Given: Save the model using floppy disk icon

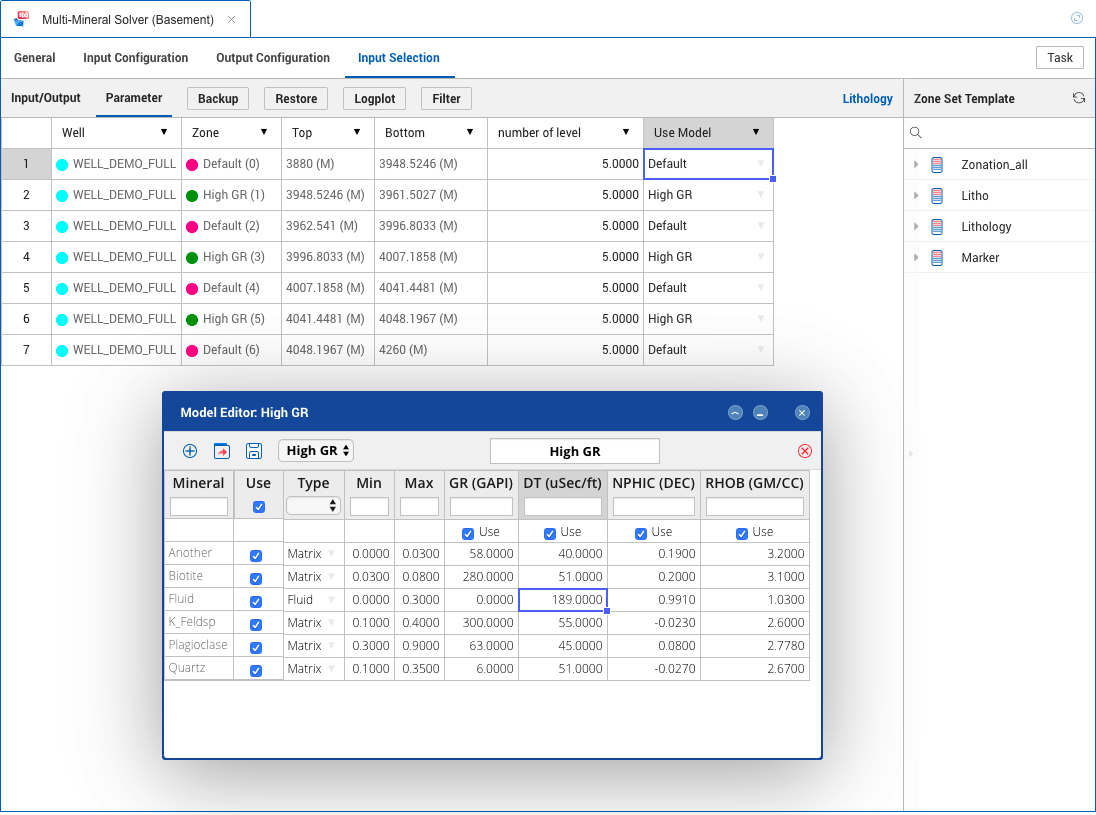Looking at the screenshot, I should click(254, 451).
